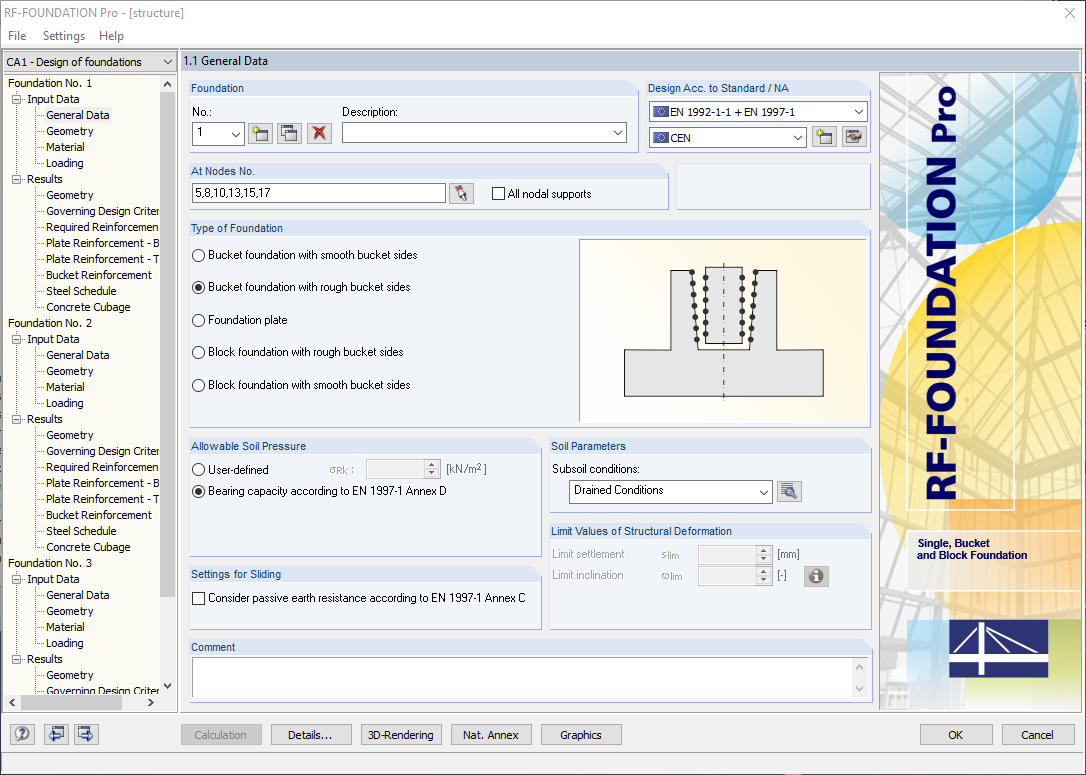
Task: Enable passive earth resistance for sliding
Action: [199, 598]
